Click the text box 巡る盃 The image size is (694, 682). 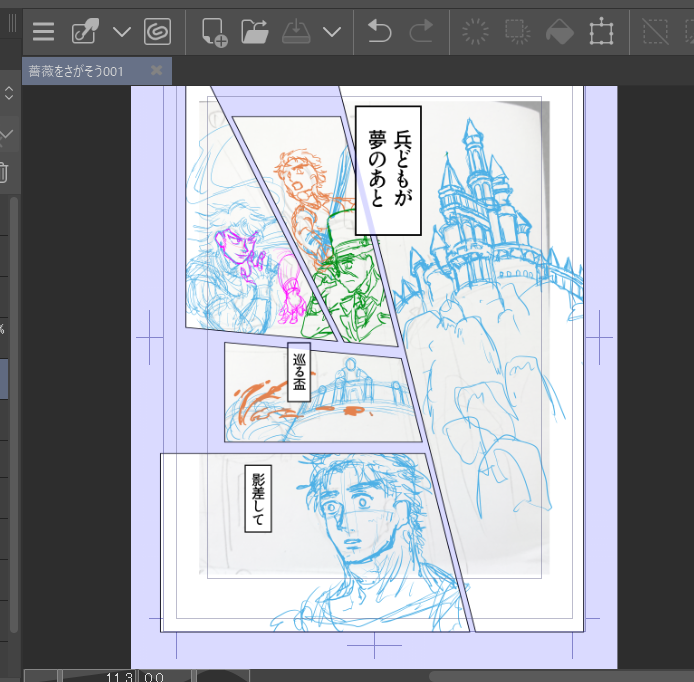point(299,372)
